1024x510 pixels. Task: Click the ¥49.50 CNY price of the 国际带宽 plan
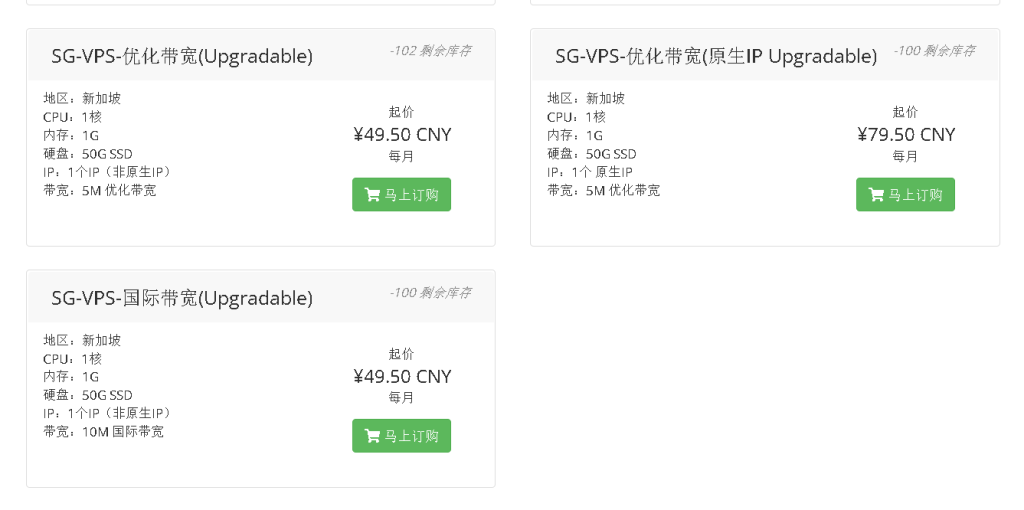click(402, 377)
